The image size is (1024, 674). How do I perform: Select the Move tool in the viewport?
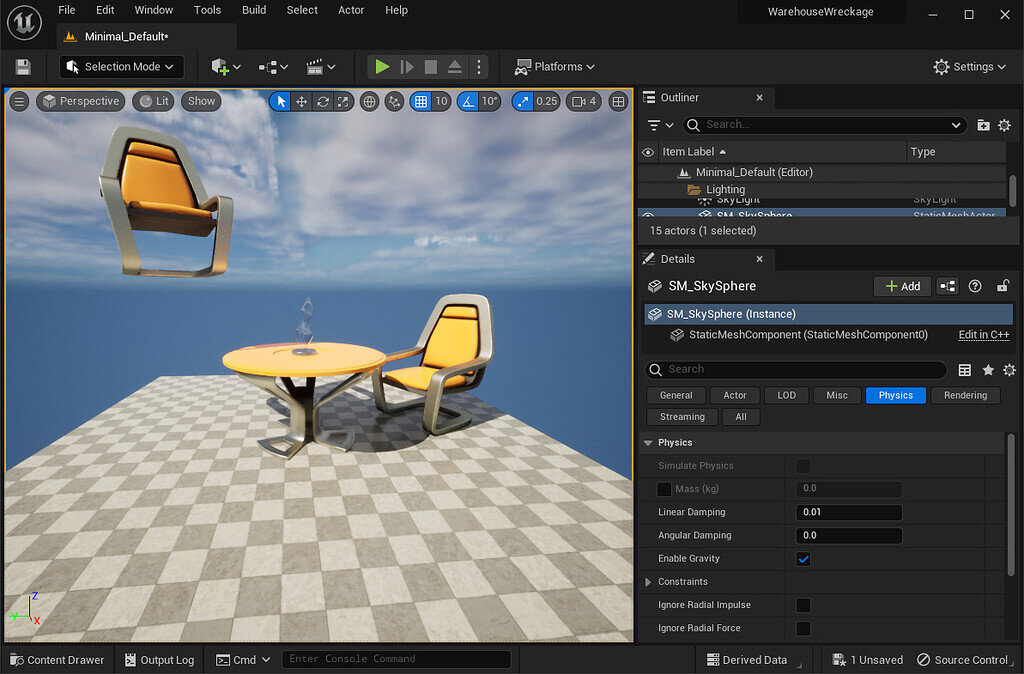(302, 101)
